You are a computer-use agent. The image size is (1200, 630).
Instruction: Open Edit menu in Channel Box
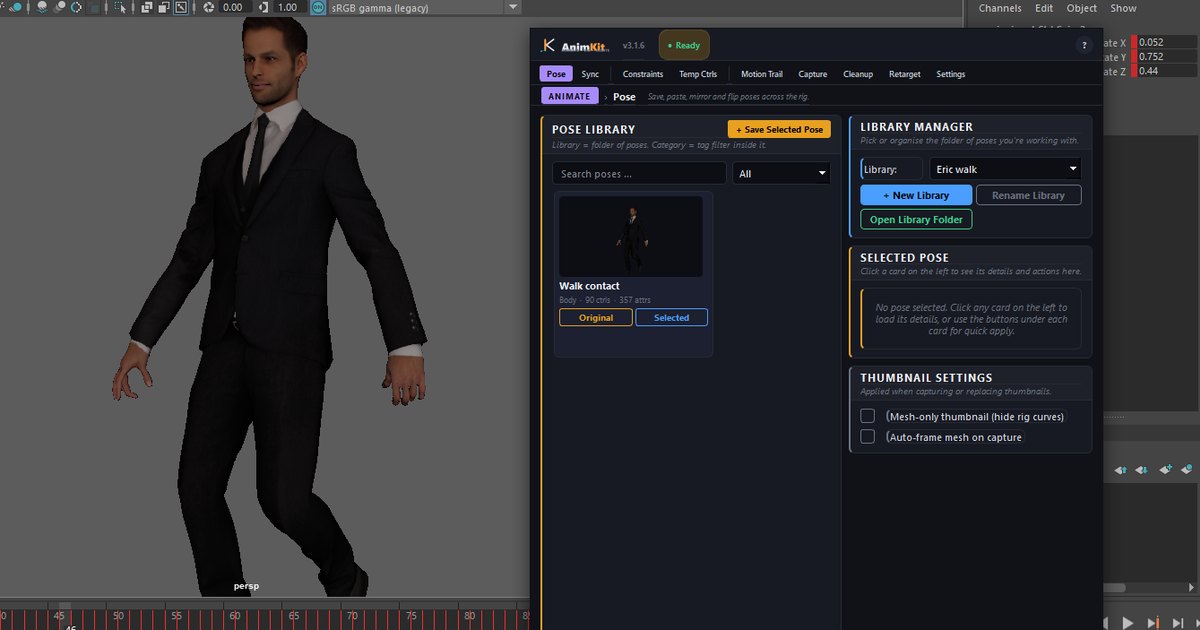(1044, 8)
